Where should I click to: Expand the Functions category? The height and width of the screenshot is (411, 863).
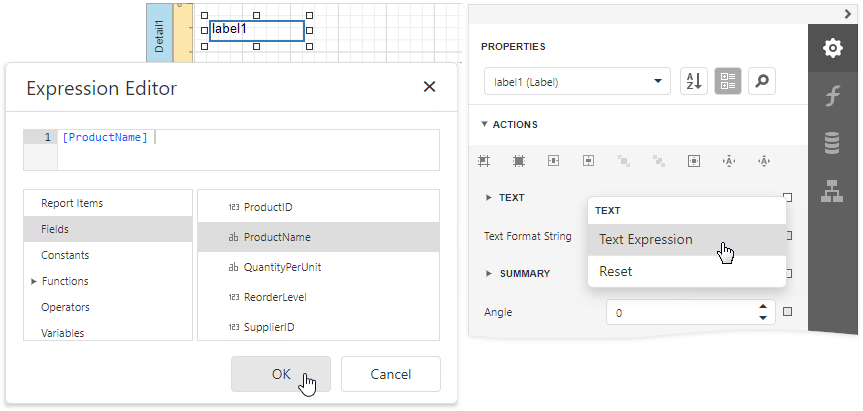pos(35,282)
